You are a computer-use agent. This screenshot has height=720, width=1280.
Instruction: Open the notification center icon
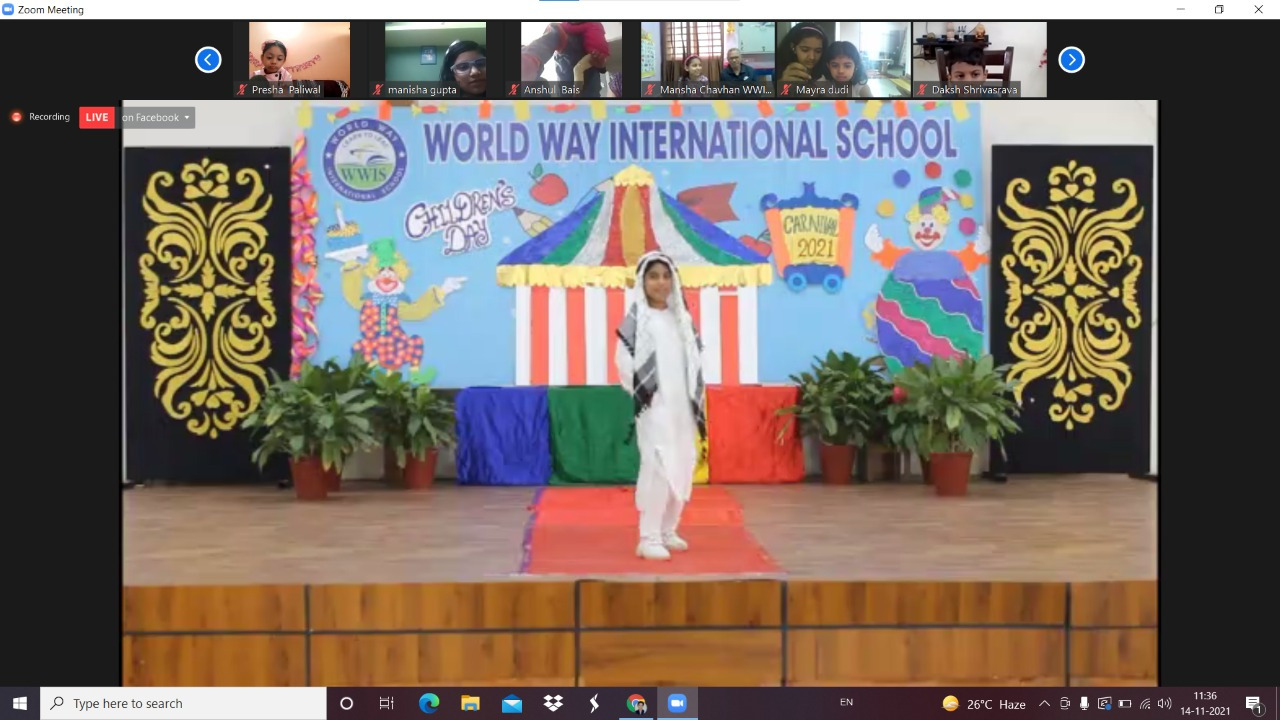pyautogui.click(x=1254, y=704)
